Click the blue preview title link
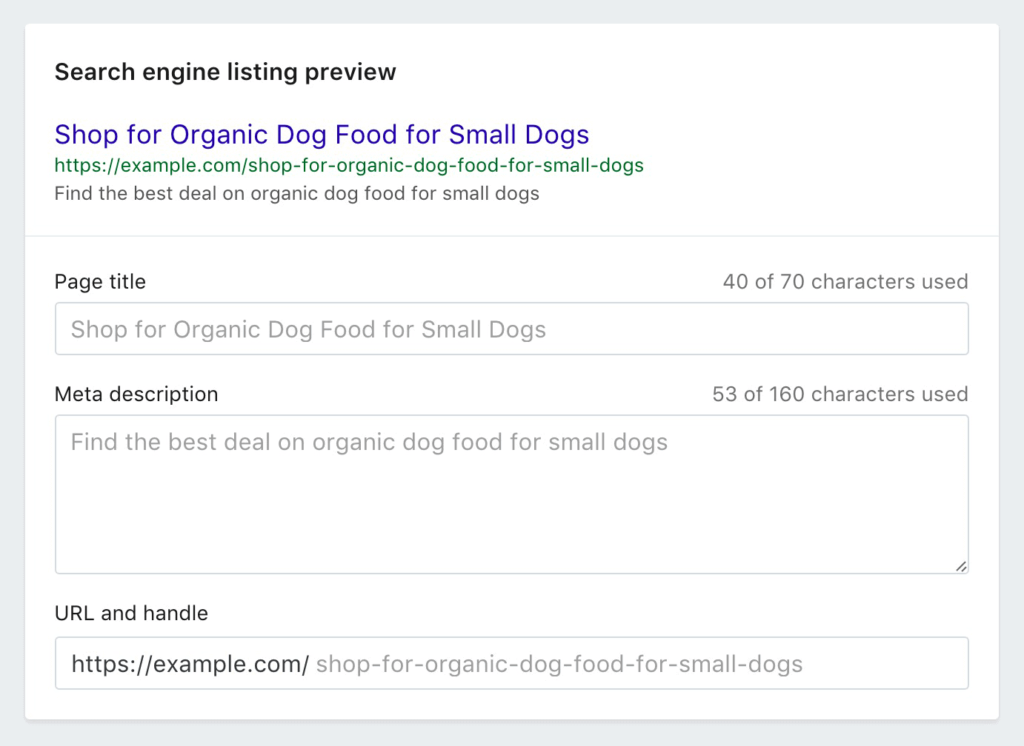Viewport: 1024px width, 746px height. [321, 134]
